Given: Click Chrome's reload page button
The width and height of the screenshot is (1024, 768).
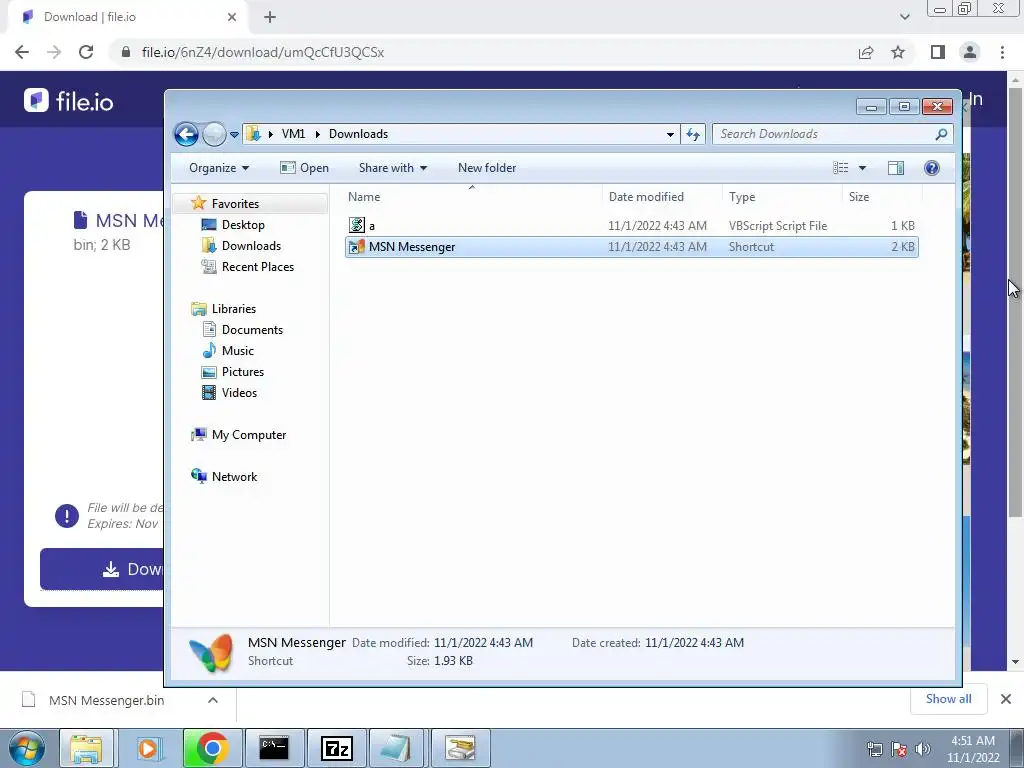Looking at the screenshot, I should tap(86, 52).
